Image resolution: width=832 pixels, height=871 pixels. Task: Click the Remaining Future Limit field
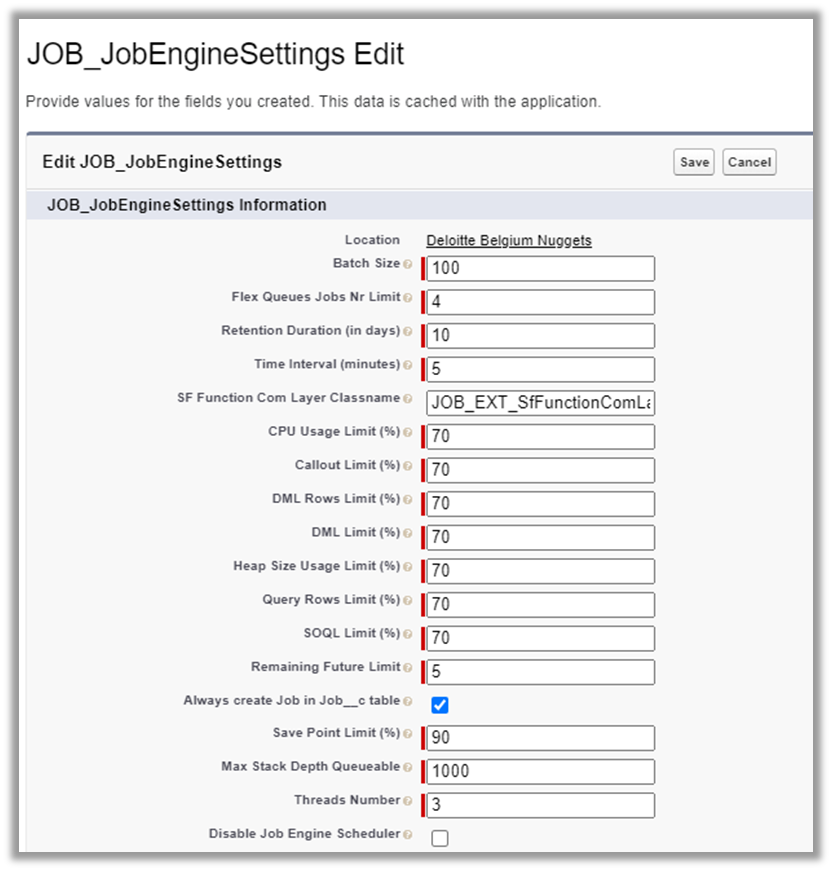(541, 672)
